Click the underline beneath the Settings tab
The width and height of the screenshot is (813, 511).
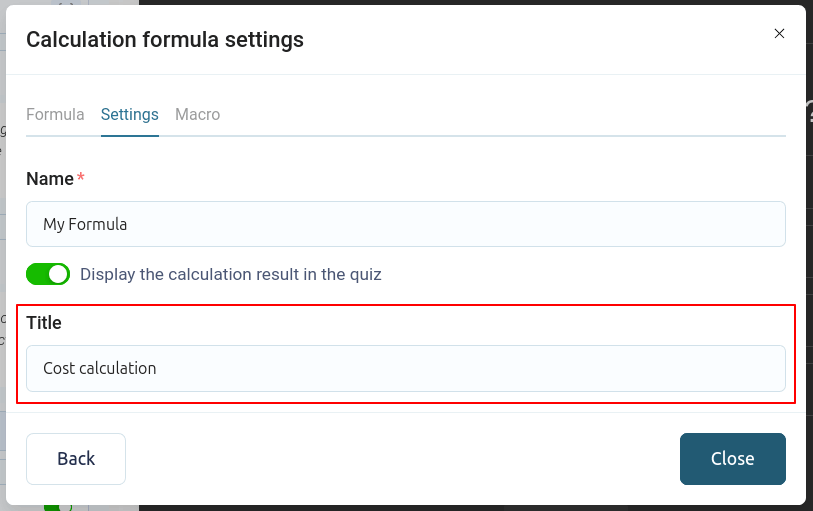(129, 135)
